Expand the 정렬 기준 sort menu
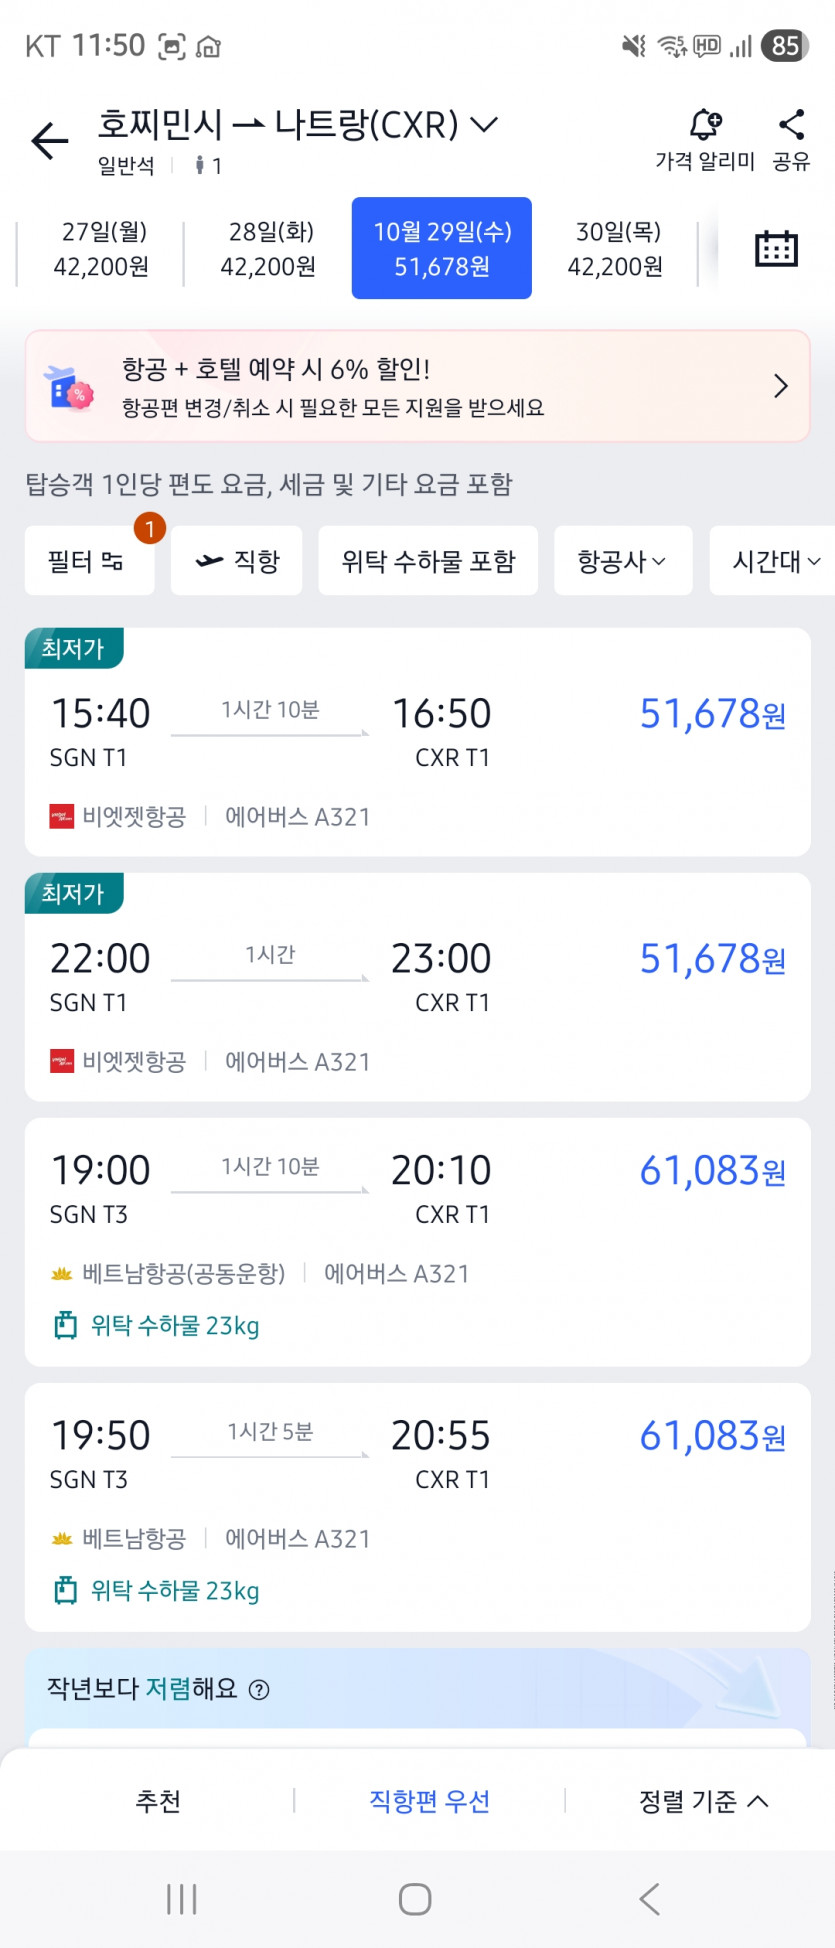The width and height of the screenshot is (835, 1948). click(x=703, y=1801)
